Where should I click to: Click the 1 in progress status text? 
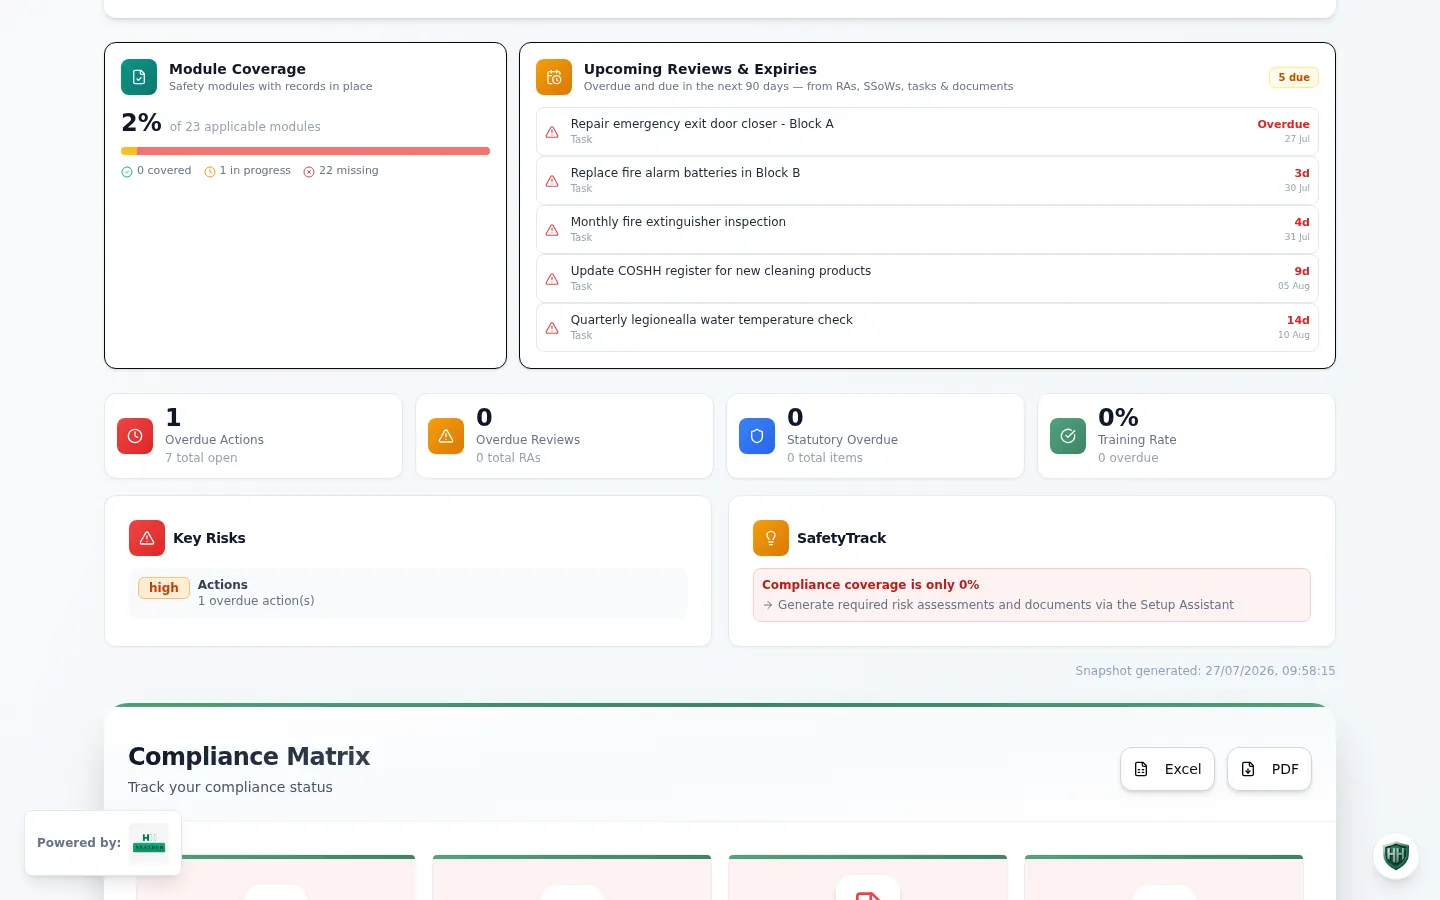tap(255, 171)
